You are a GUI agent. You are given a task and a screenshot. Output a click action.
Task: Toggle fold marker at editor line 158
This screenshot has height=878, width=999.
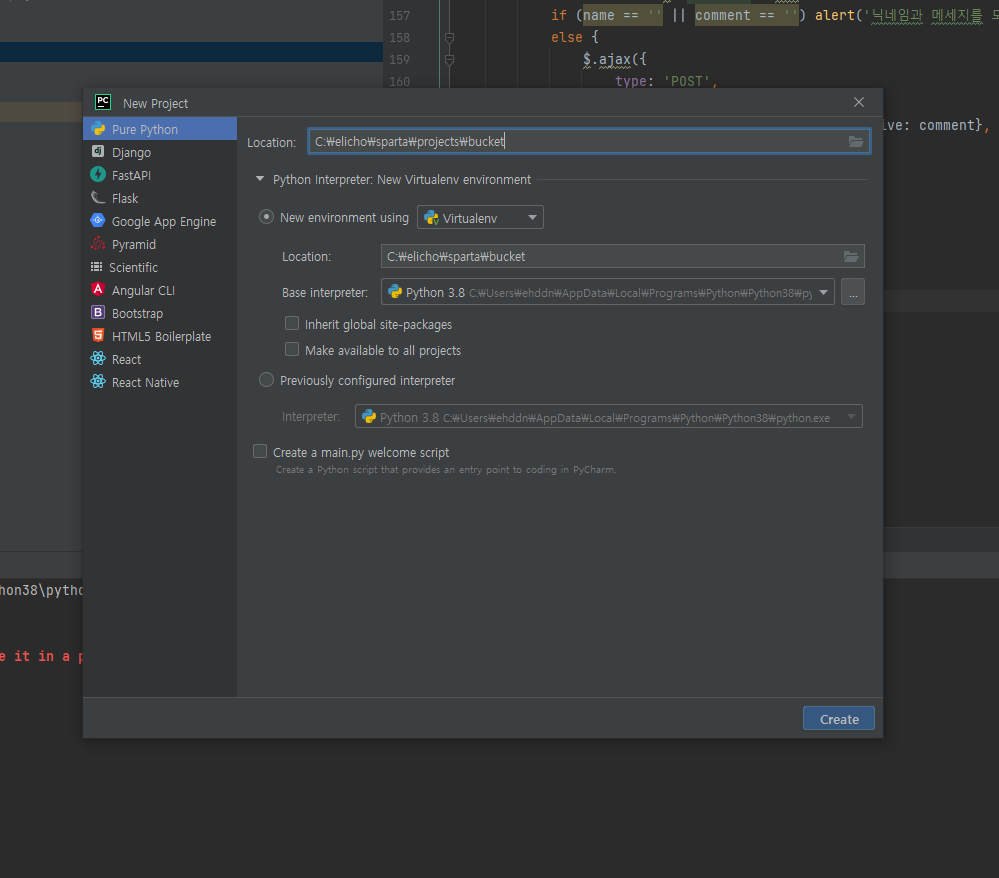coord(449,38)
